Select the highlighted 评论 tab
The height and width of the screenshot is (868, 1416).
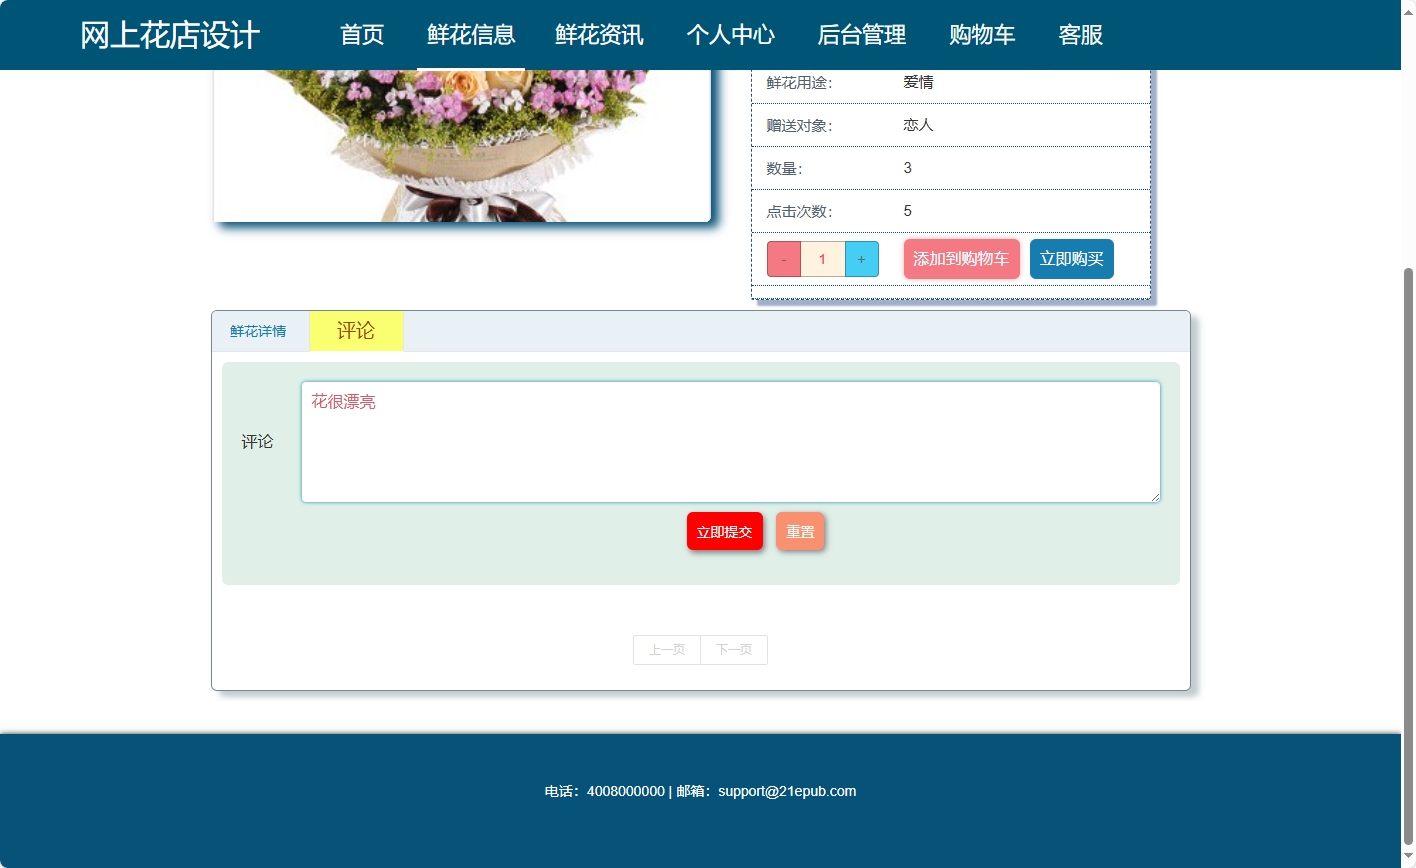[x=356, y=330]
